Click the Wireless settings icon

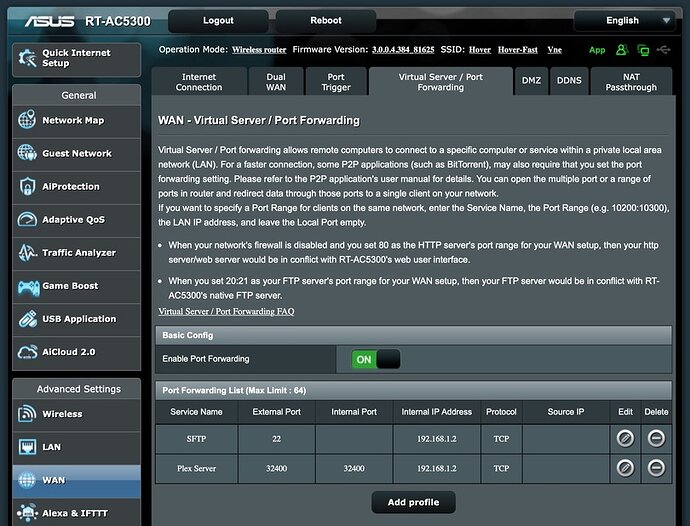pyautogui.click(x=27, y=414)
